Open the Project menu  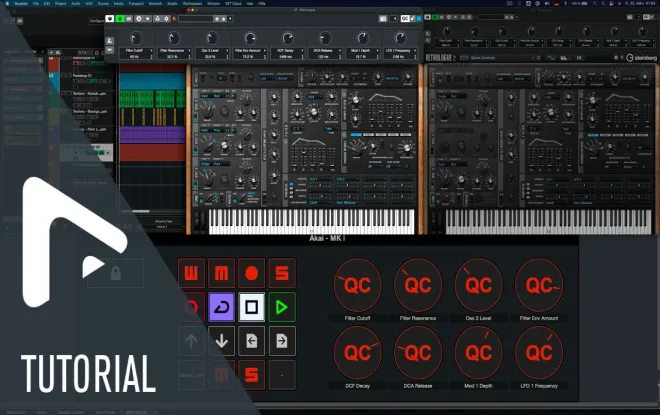click(60, 3)
